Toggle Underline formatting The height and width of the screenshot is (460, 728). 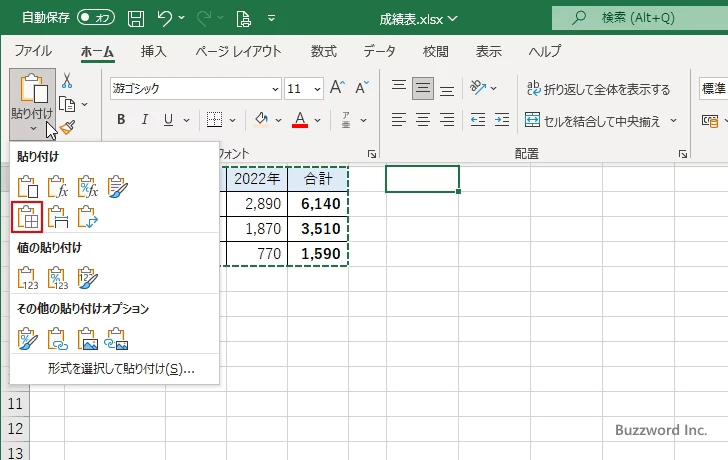(169, 120)
